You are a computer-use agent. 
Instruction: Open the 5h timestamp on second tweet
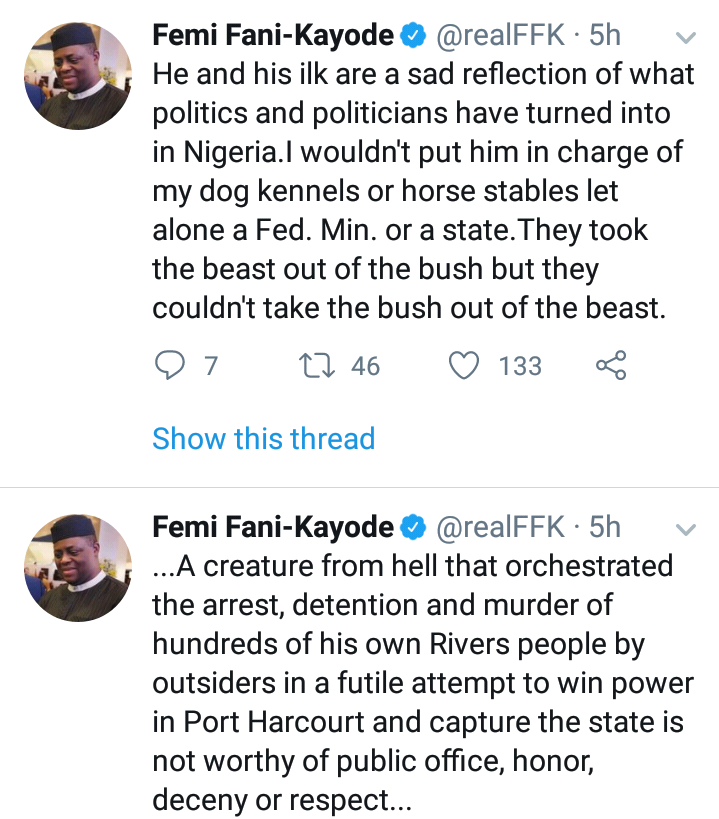click(605, 527)
